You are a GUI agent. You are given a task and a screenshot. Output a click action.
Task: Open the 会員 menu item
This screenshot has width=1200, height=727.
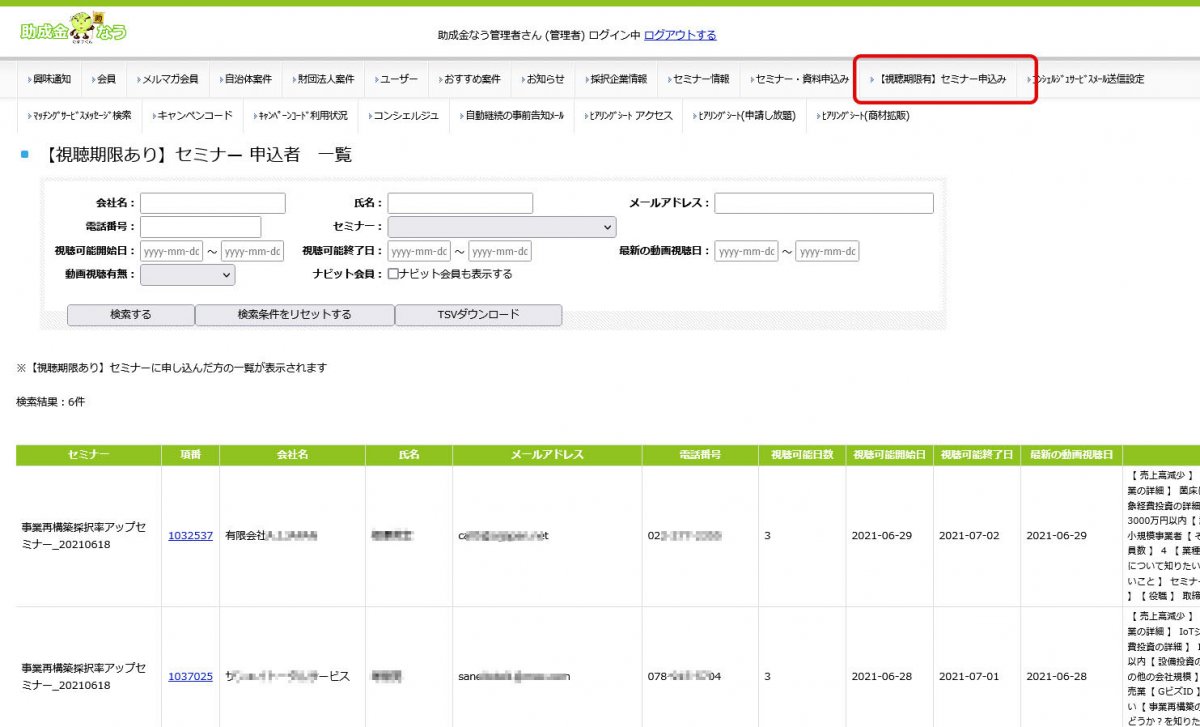(105, 79)
